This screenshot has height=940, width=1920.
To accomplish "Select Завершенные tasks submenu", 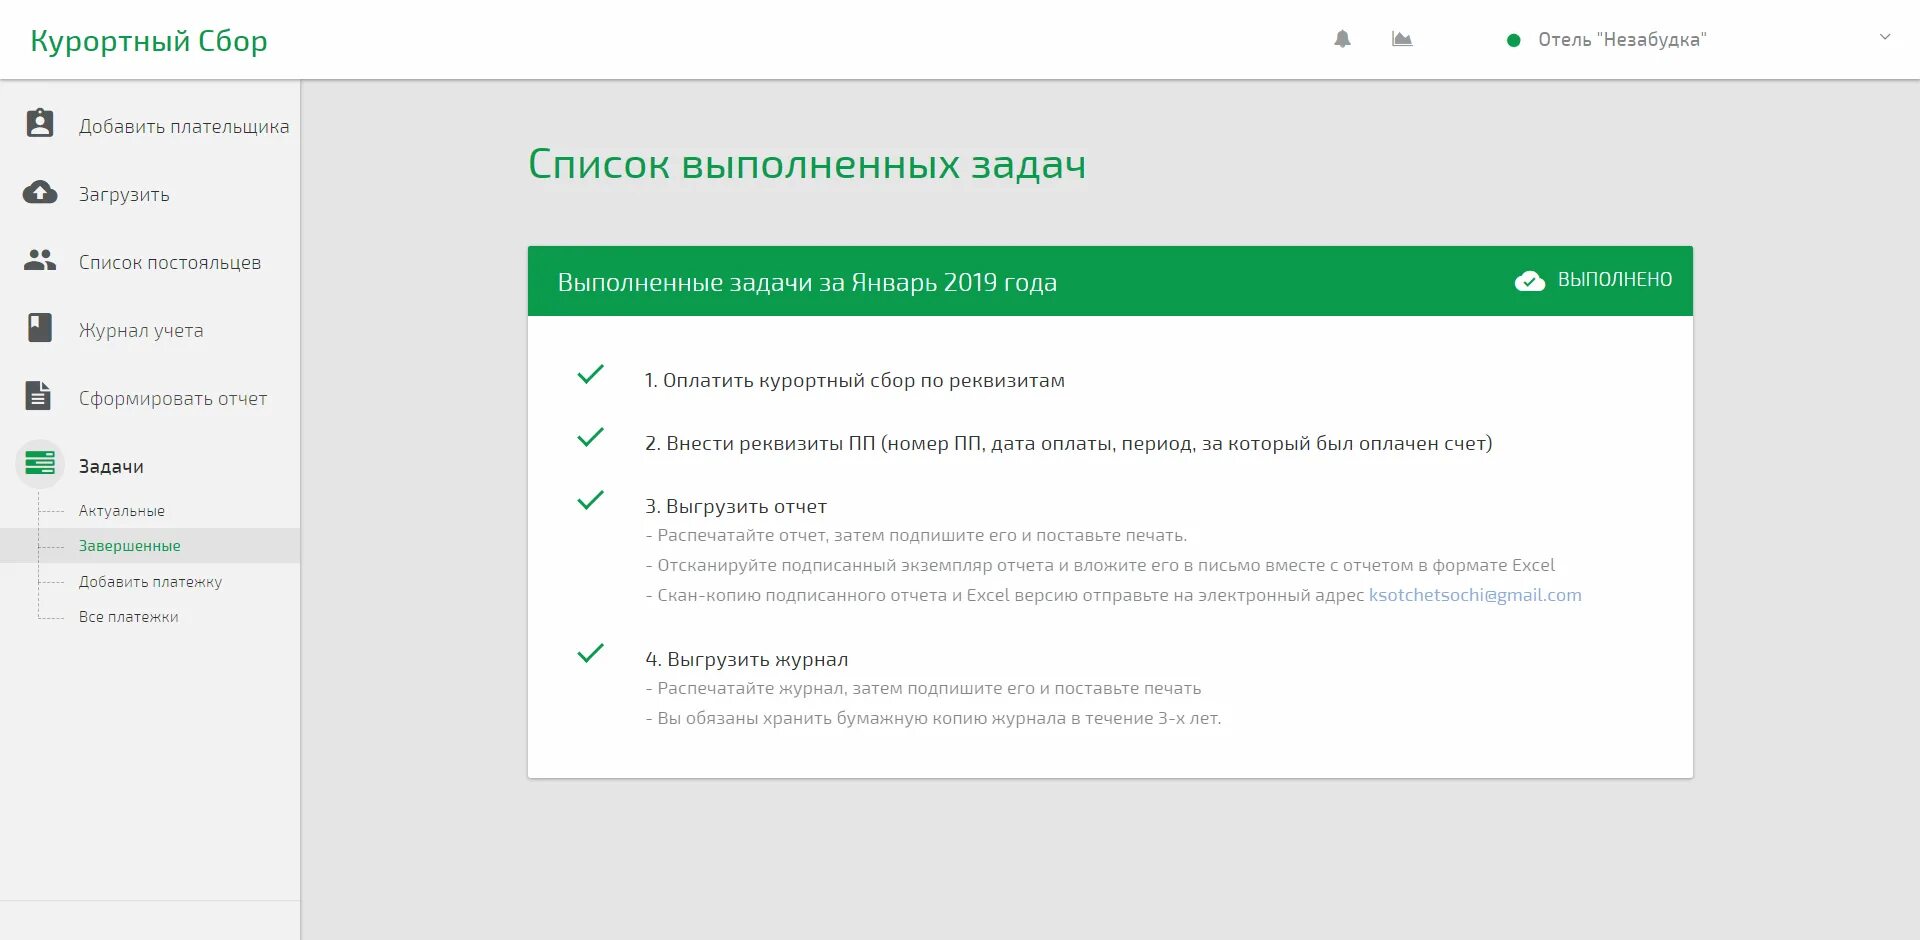I will click(x=130, y=546).
